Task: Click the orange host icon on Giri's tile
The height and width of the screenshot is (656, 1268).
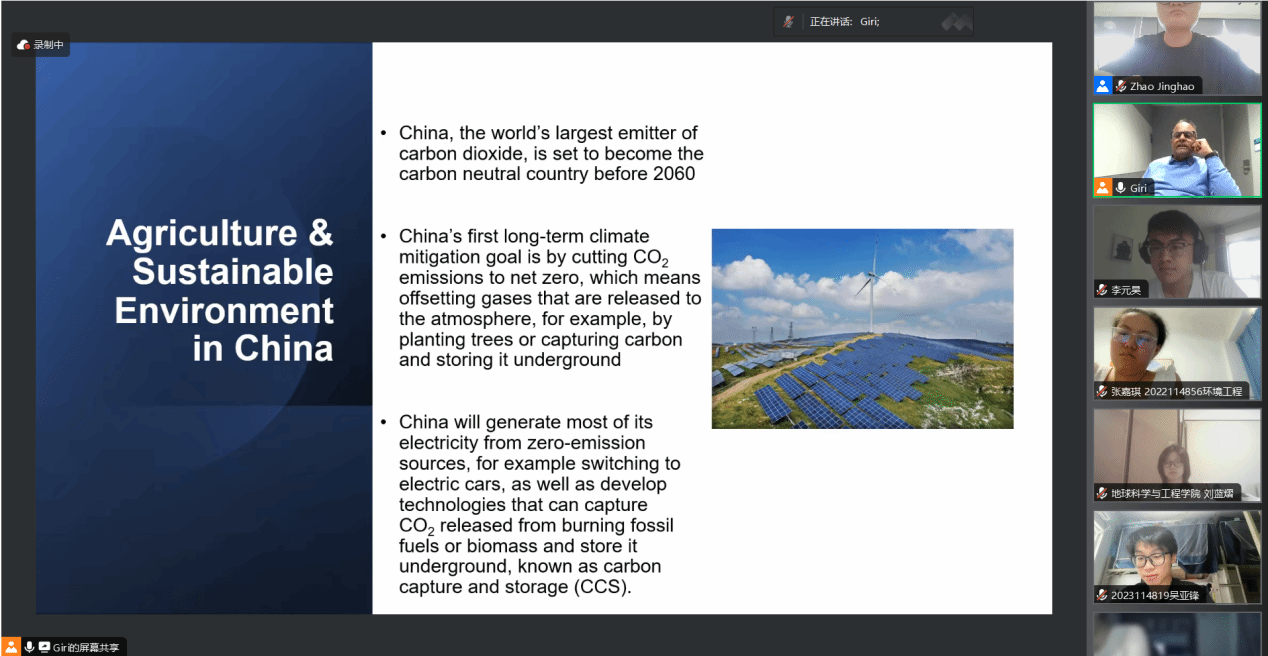Action: pos(1102,187)
